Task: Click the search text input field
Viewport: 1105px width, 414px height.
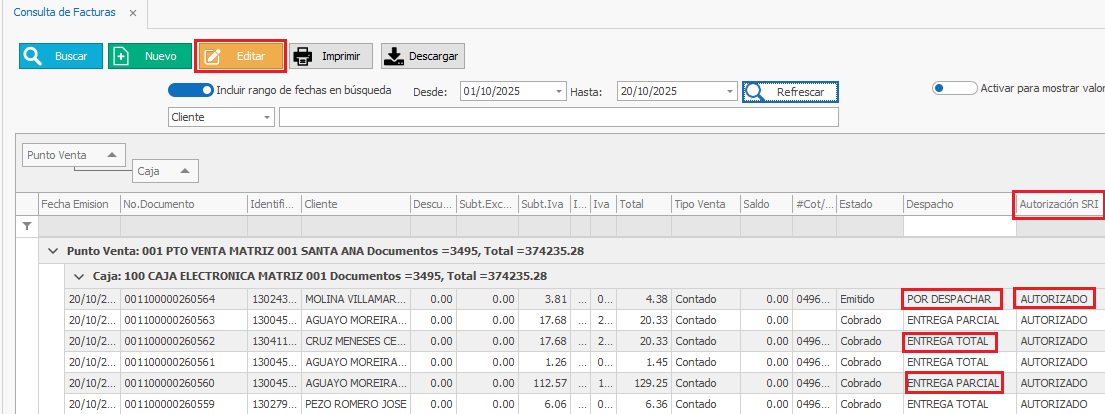Action: [x=558, y=118]
